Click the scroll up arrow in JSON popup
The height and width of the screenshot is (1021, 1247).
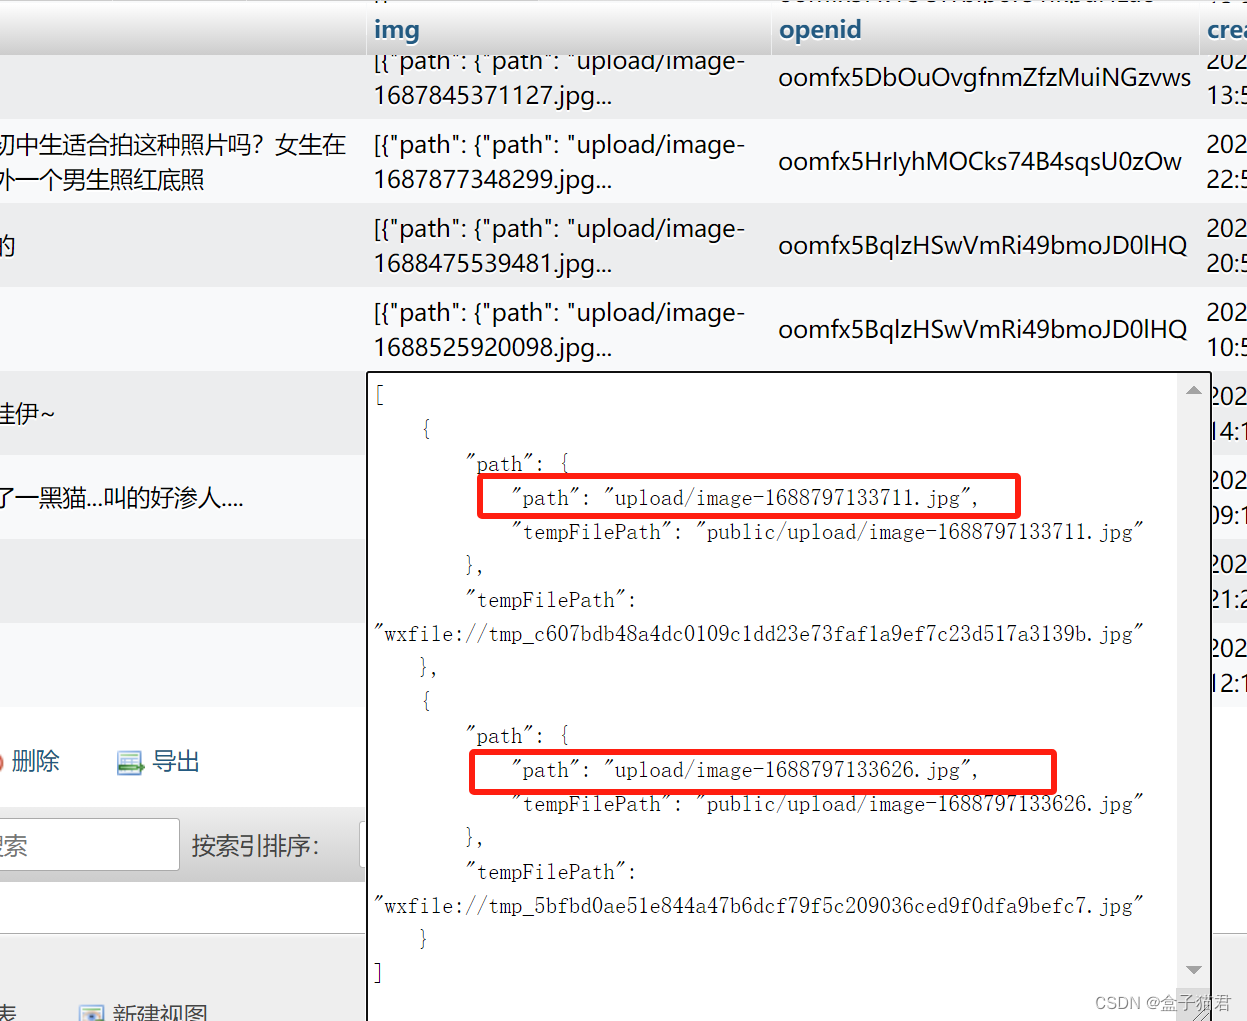pos(1193,390)
